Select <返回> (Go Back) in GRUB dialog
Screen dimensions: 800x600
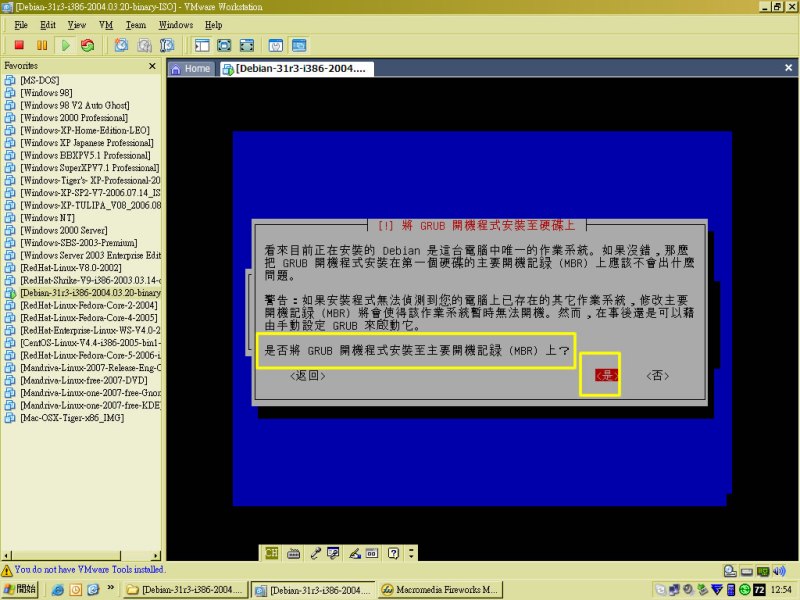pos(307,376)
